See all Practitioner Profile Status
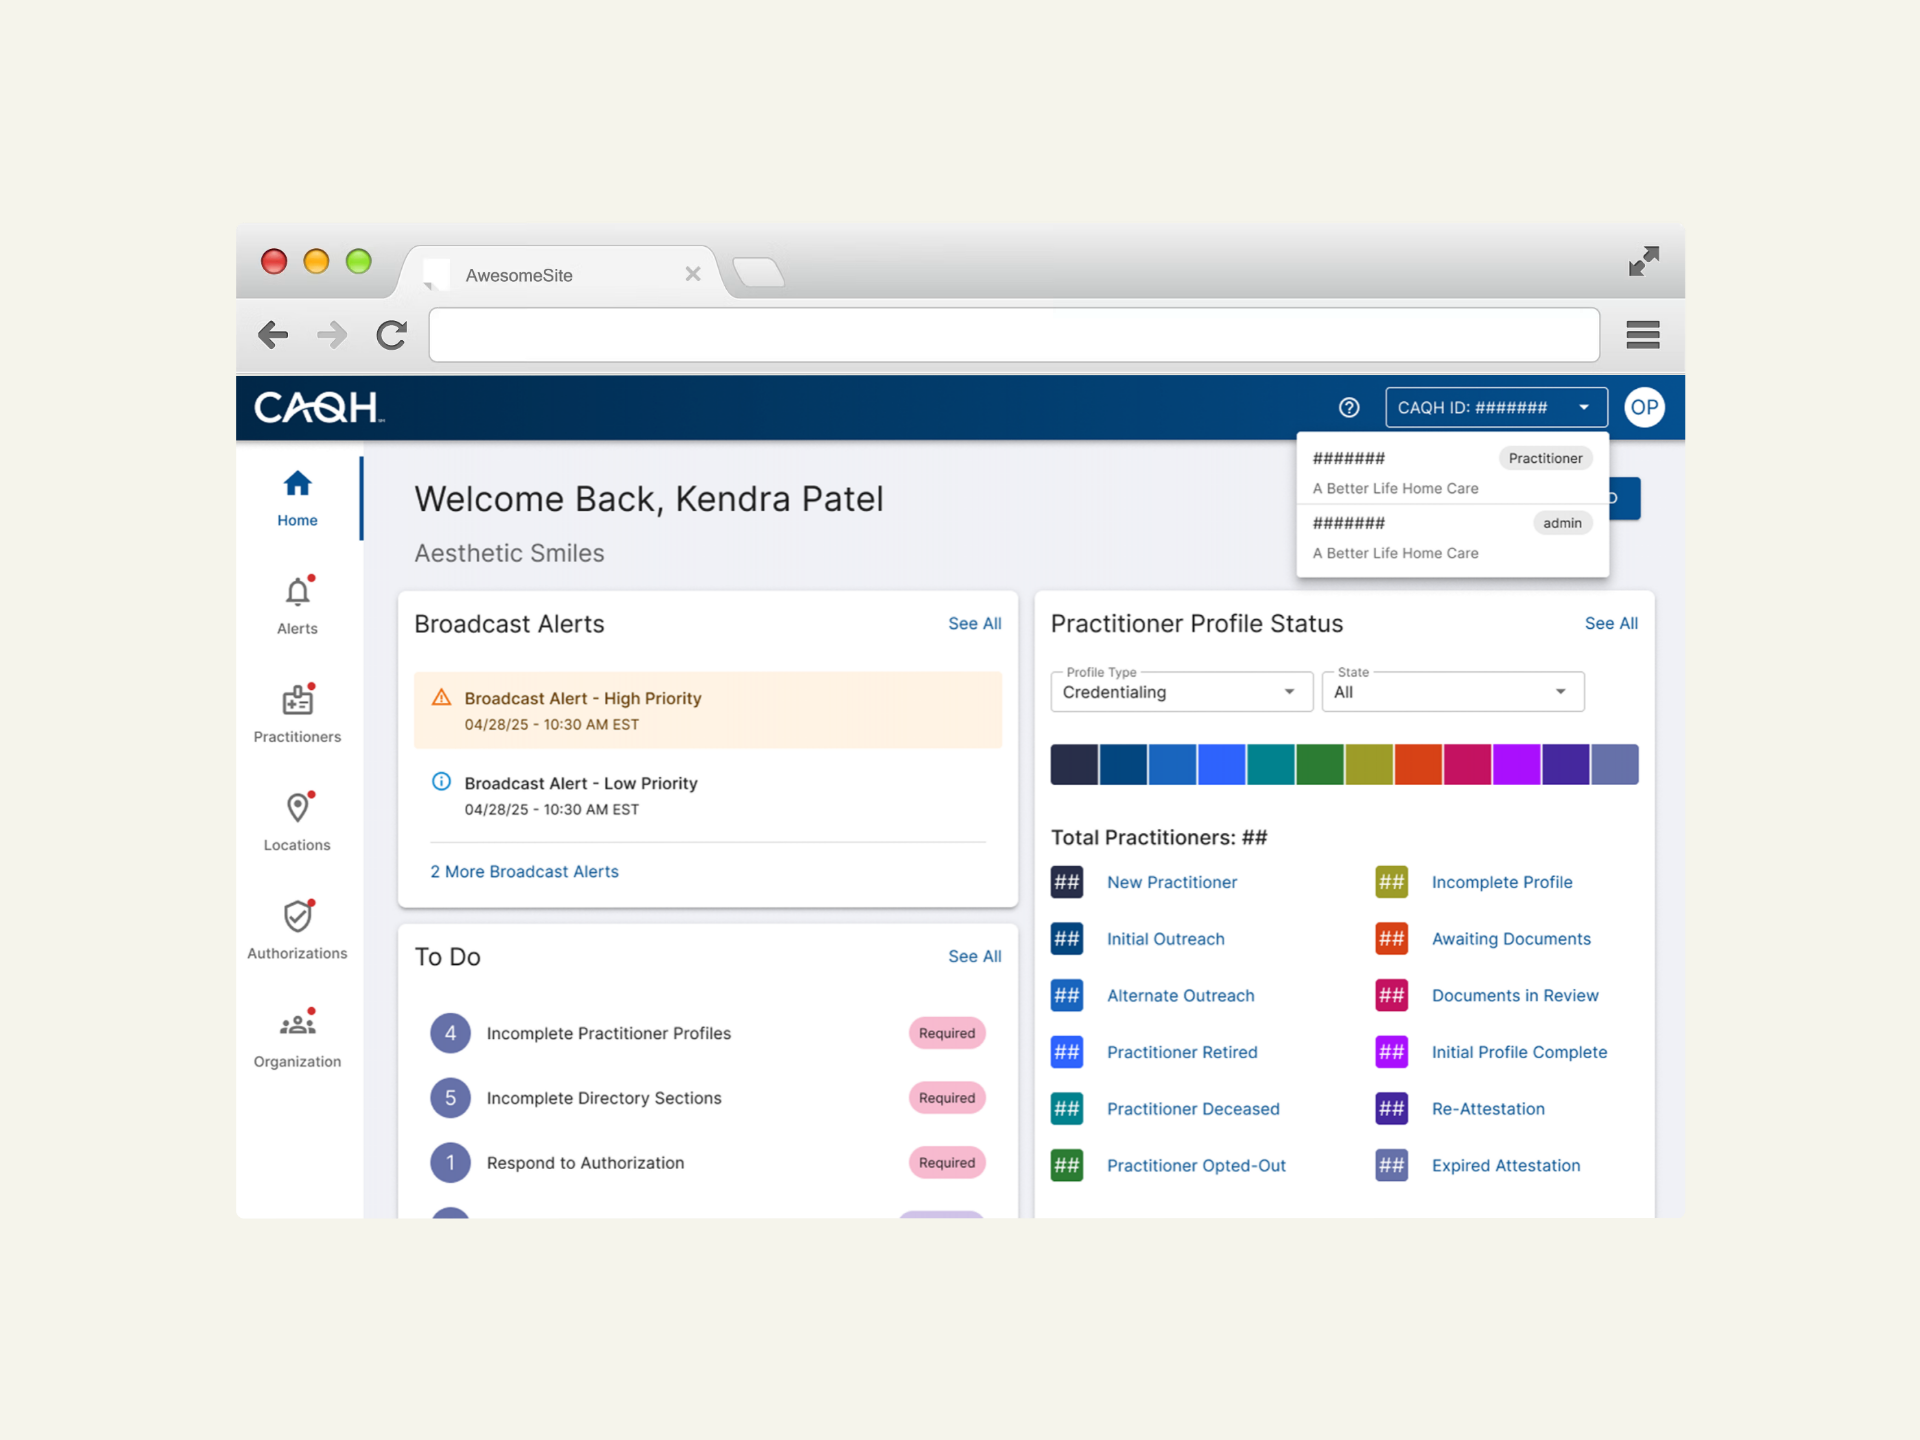 [1611, 623]
